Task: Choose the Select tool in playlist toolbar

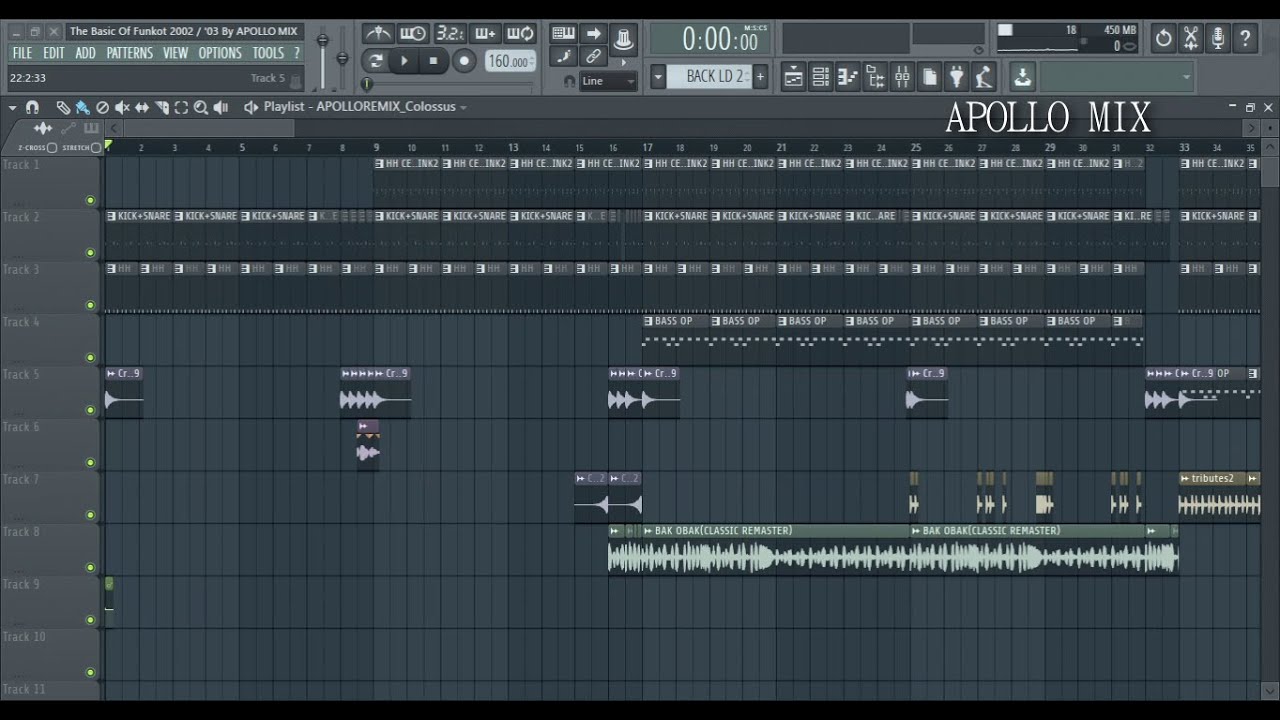Action: coord(181,107)
